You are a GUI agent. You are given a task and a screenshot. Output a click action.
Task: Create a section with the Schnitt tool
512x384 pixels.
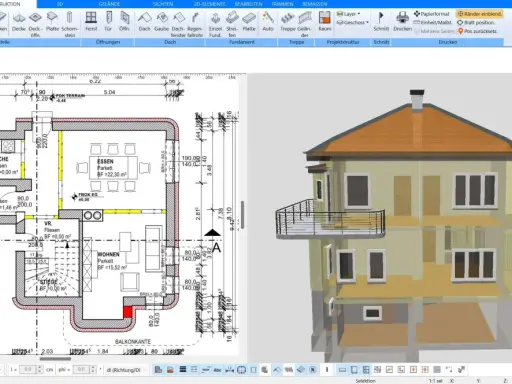(381, 22)
